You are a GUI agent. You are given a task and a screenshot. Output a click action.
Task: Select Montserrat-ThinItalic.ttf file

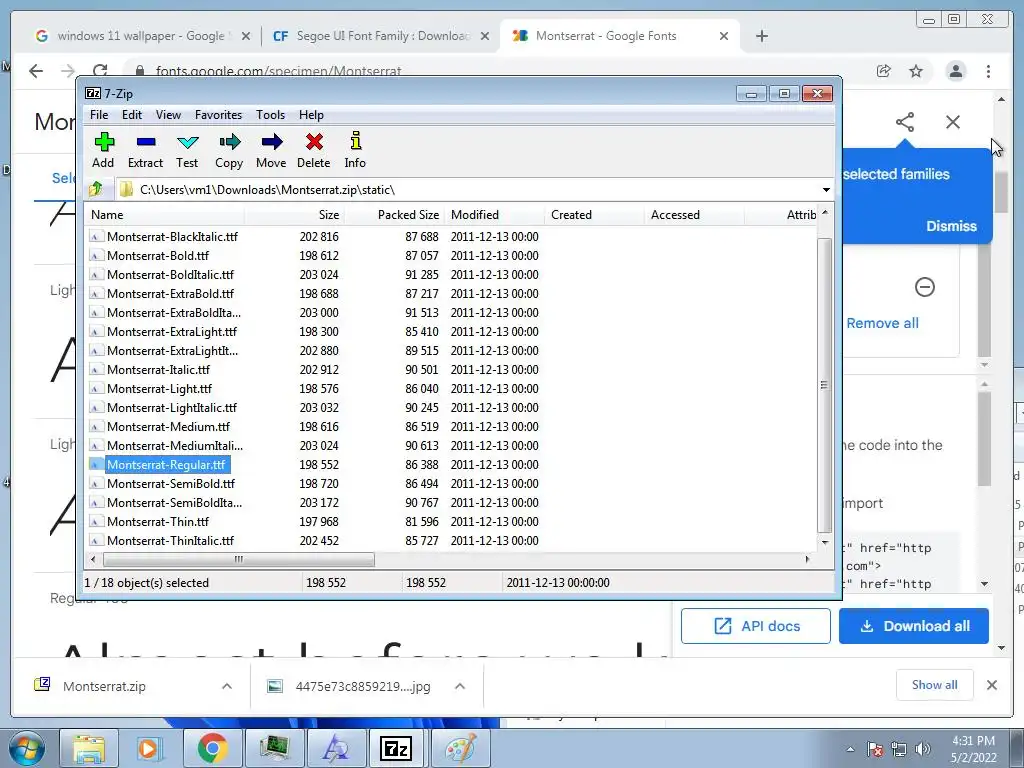(x=170, y=541)
